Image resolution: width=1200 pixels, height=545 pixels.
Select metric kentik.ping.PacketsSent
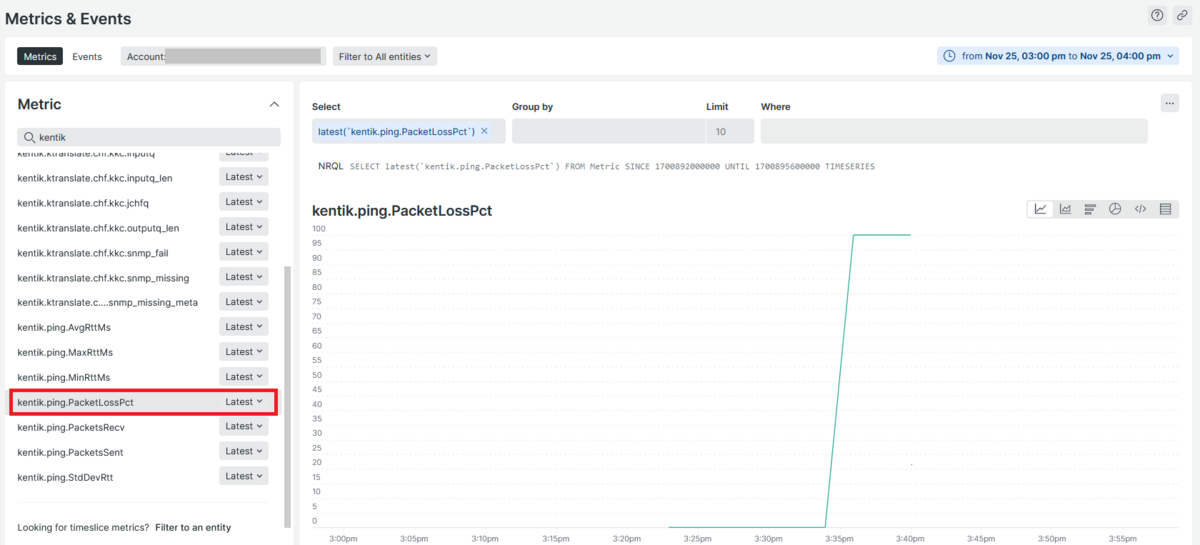tap(70, 452)
